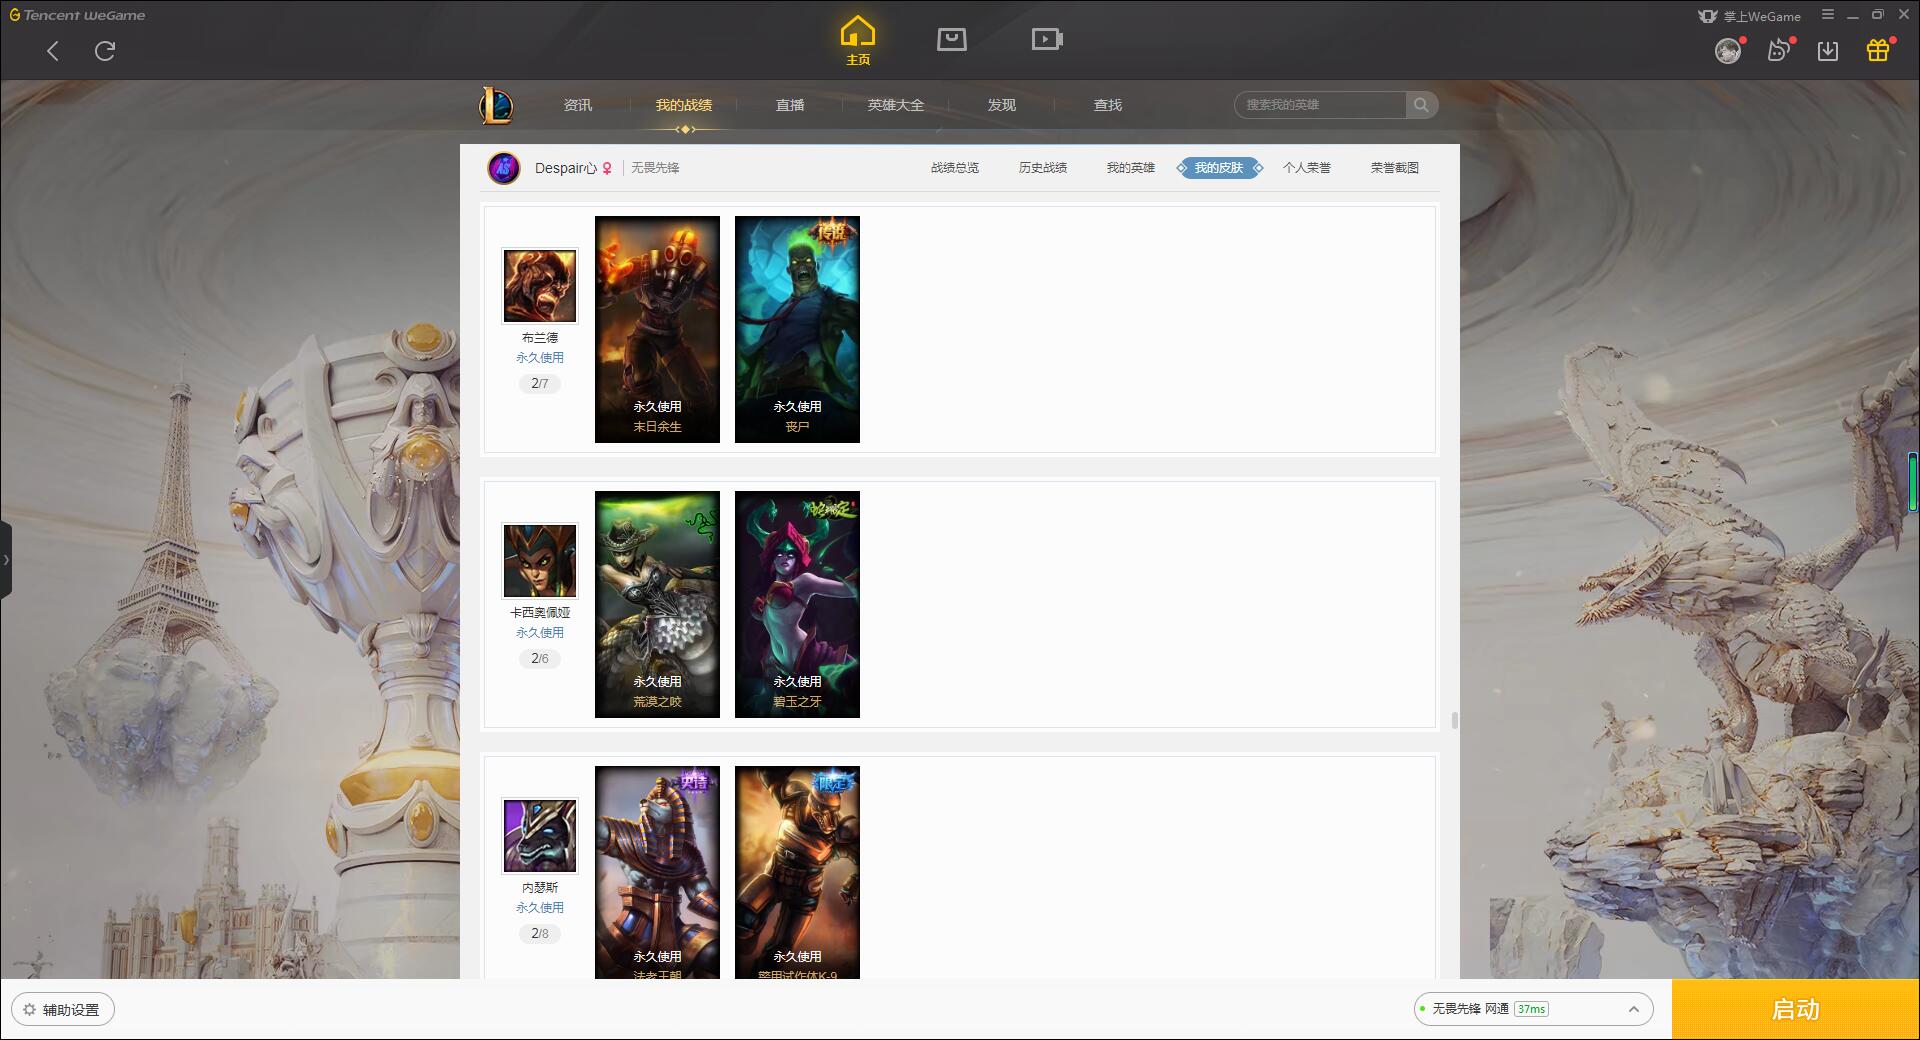Switch to the 资讯 tab

[578, 105]
